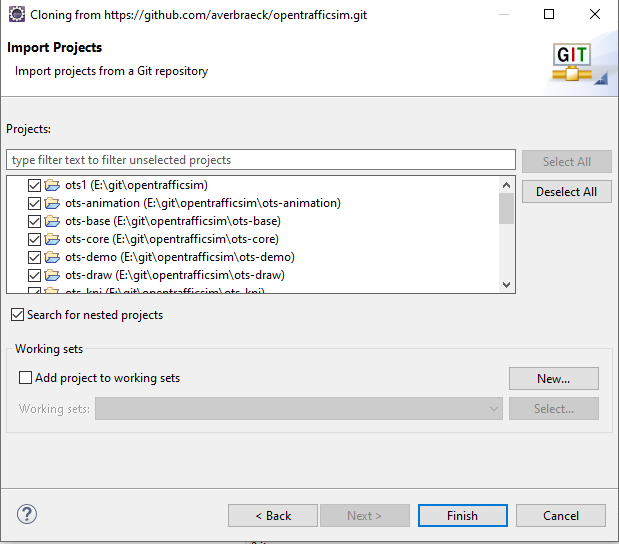Maximize the cloning dialog window
This screenshot has width=619, height=544.
tap(549, 15)
